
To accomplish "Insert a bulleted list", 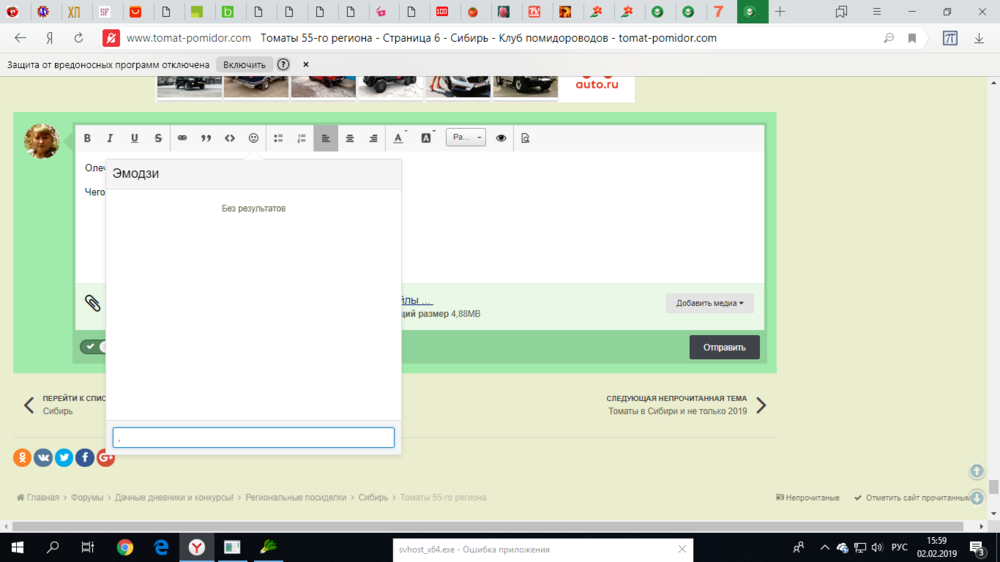I will coord(278,138).
